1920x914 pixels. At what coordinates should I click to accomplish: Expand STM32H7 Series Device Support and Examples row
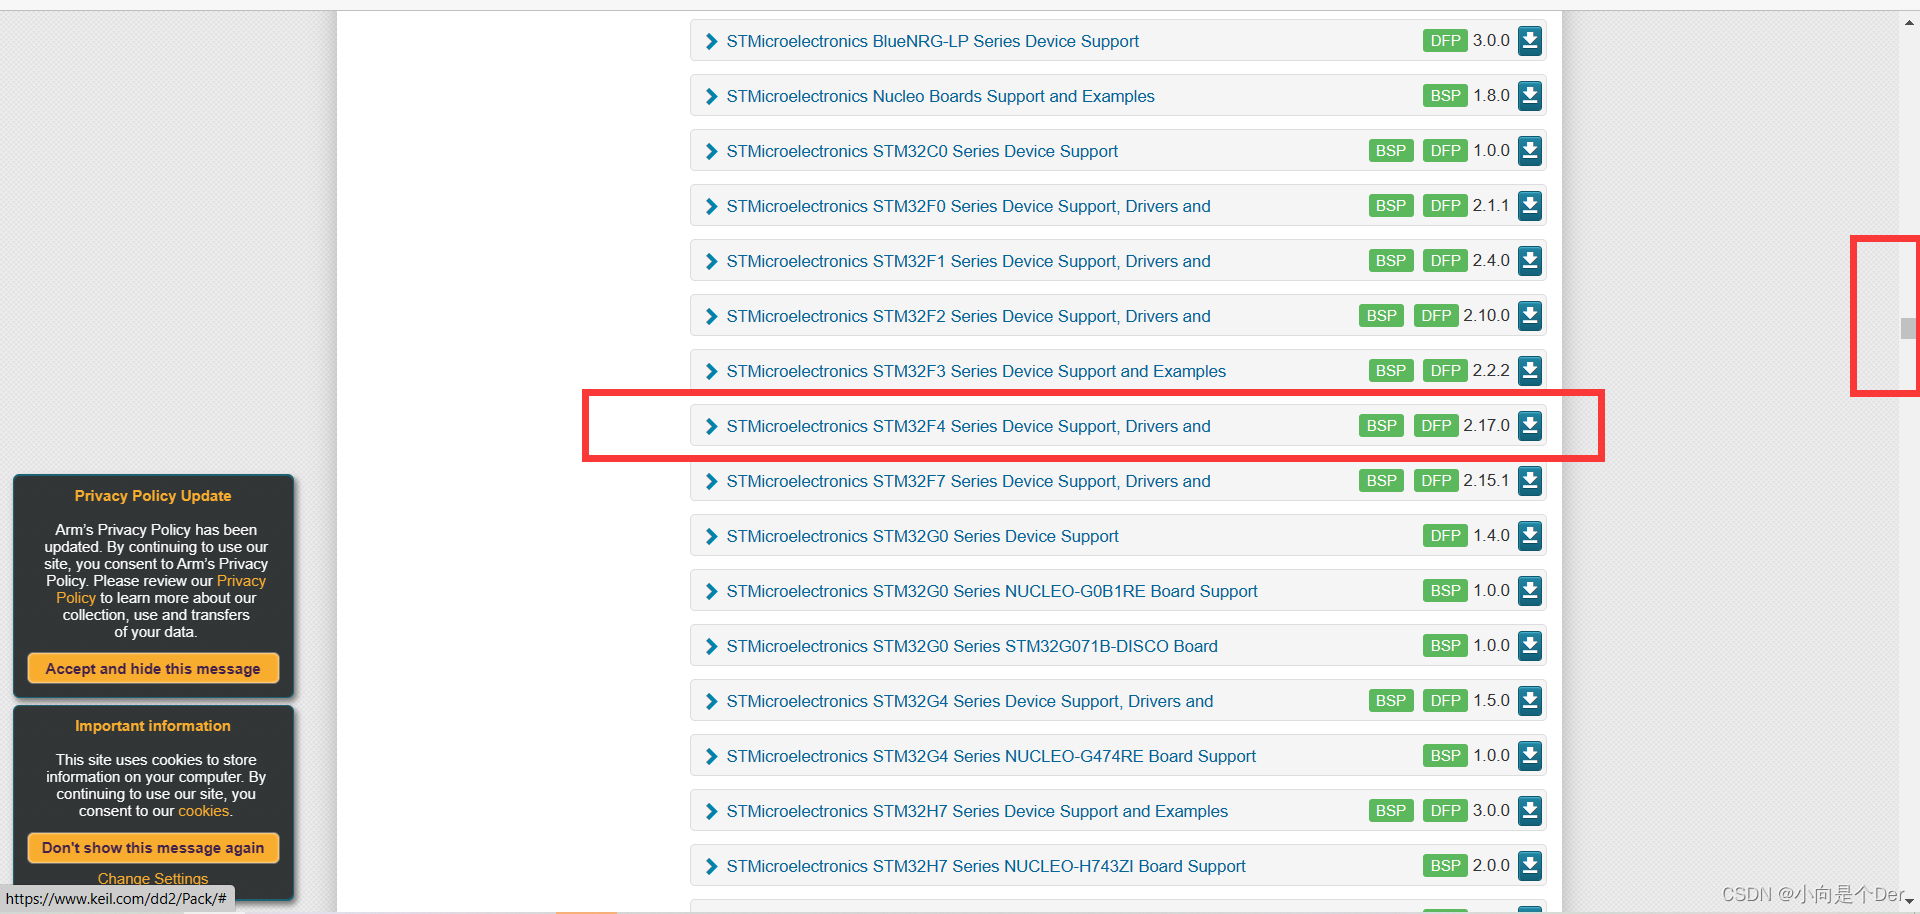[711, 811]
